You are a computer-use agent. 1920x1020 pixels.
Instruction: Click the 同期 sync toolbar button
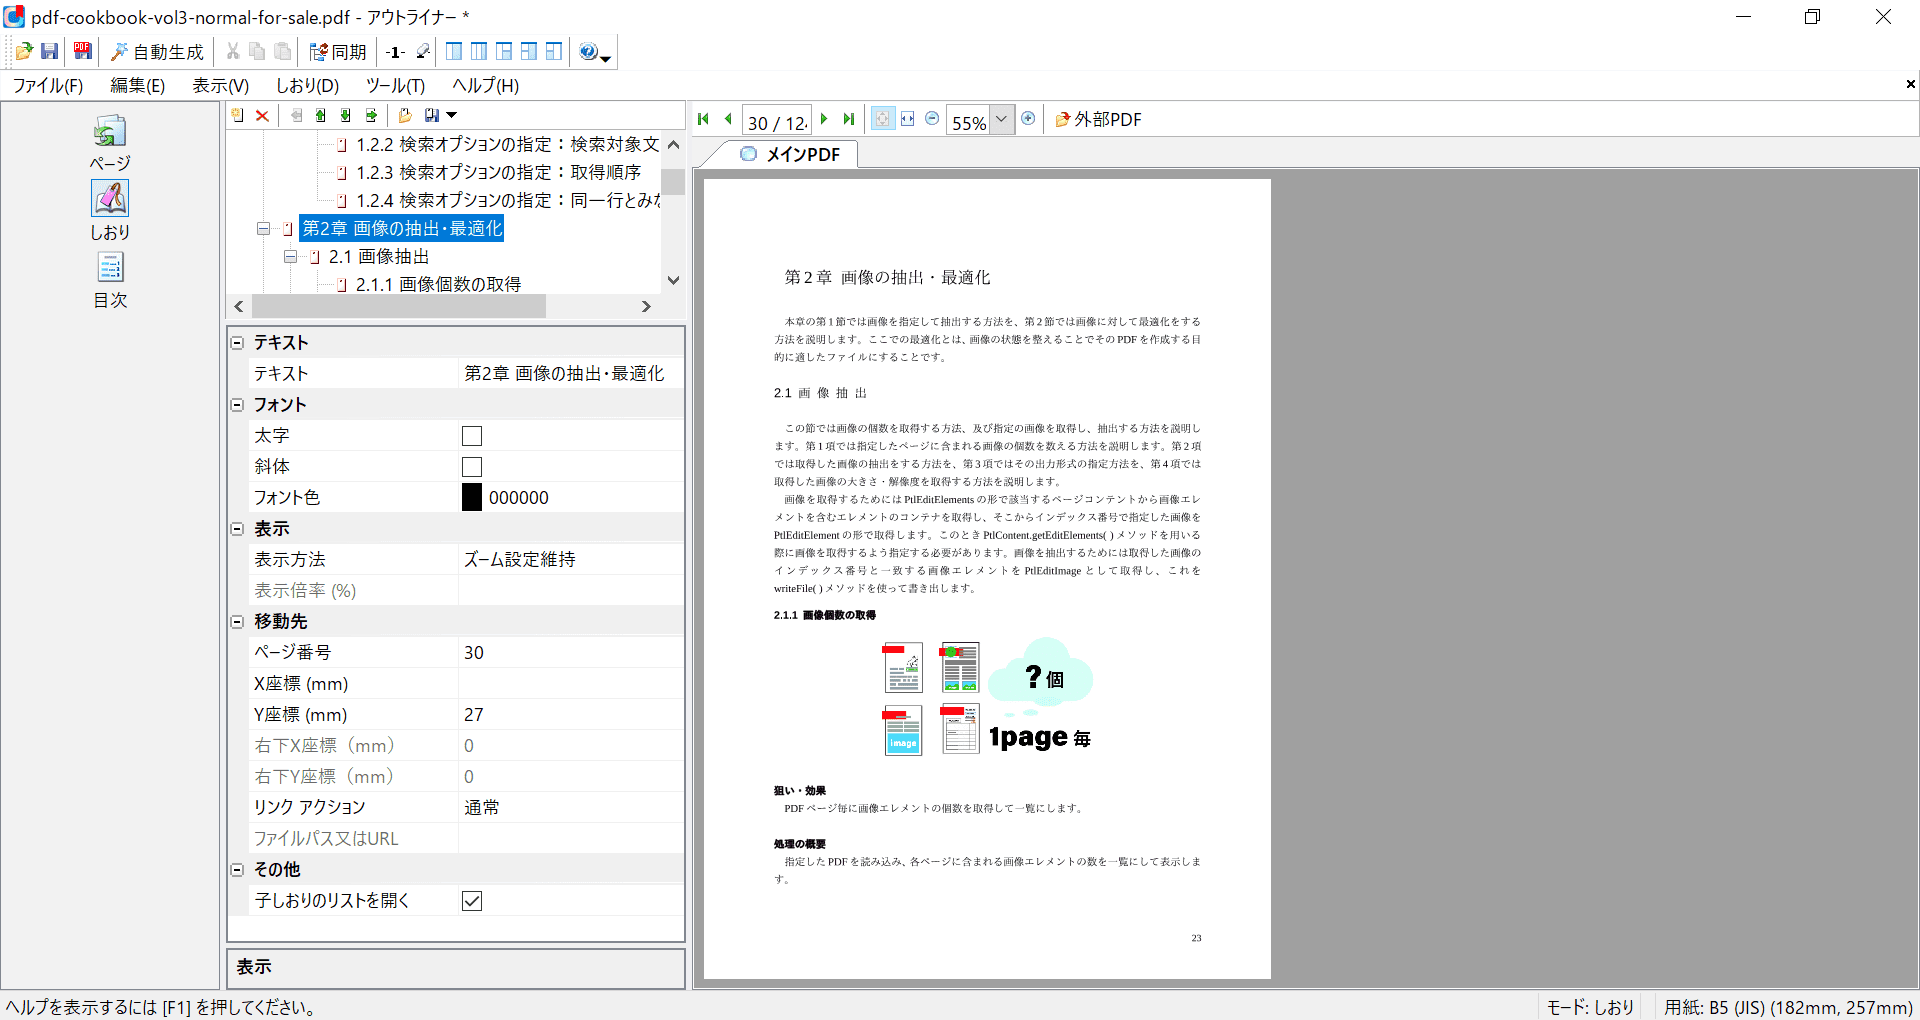(x=338, y=52)
